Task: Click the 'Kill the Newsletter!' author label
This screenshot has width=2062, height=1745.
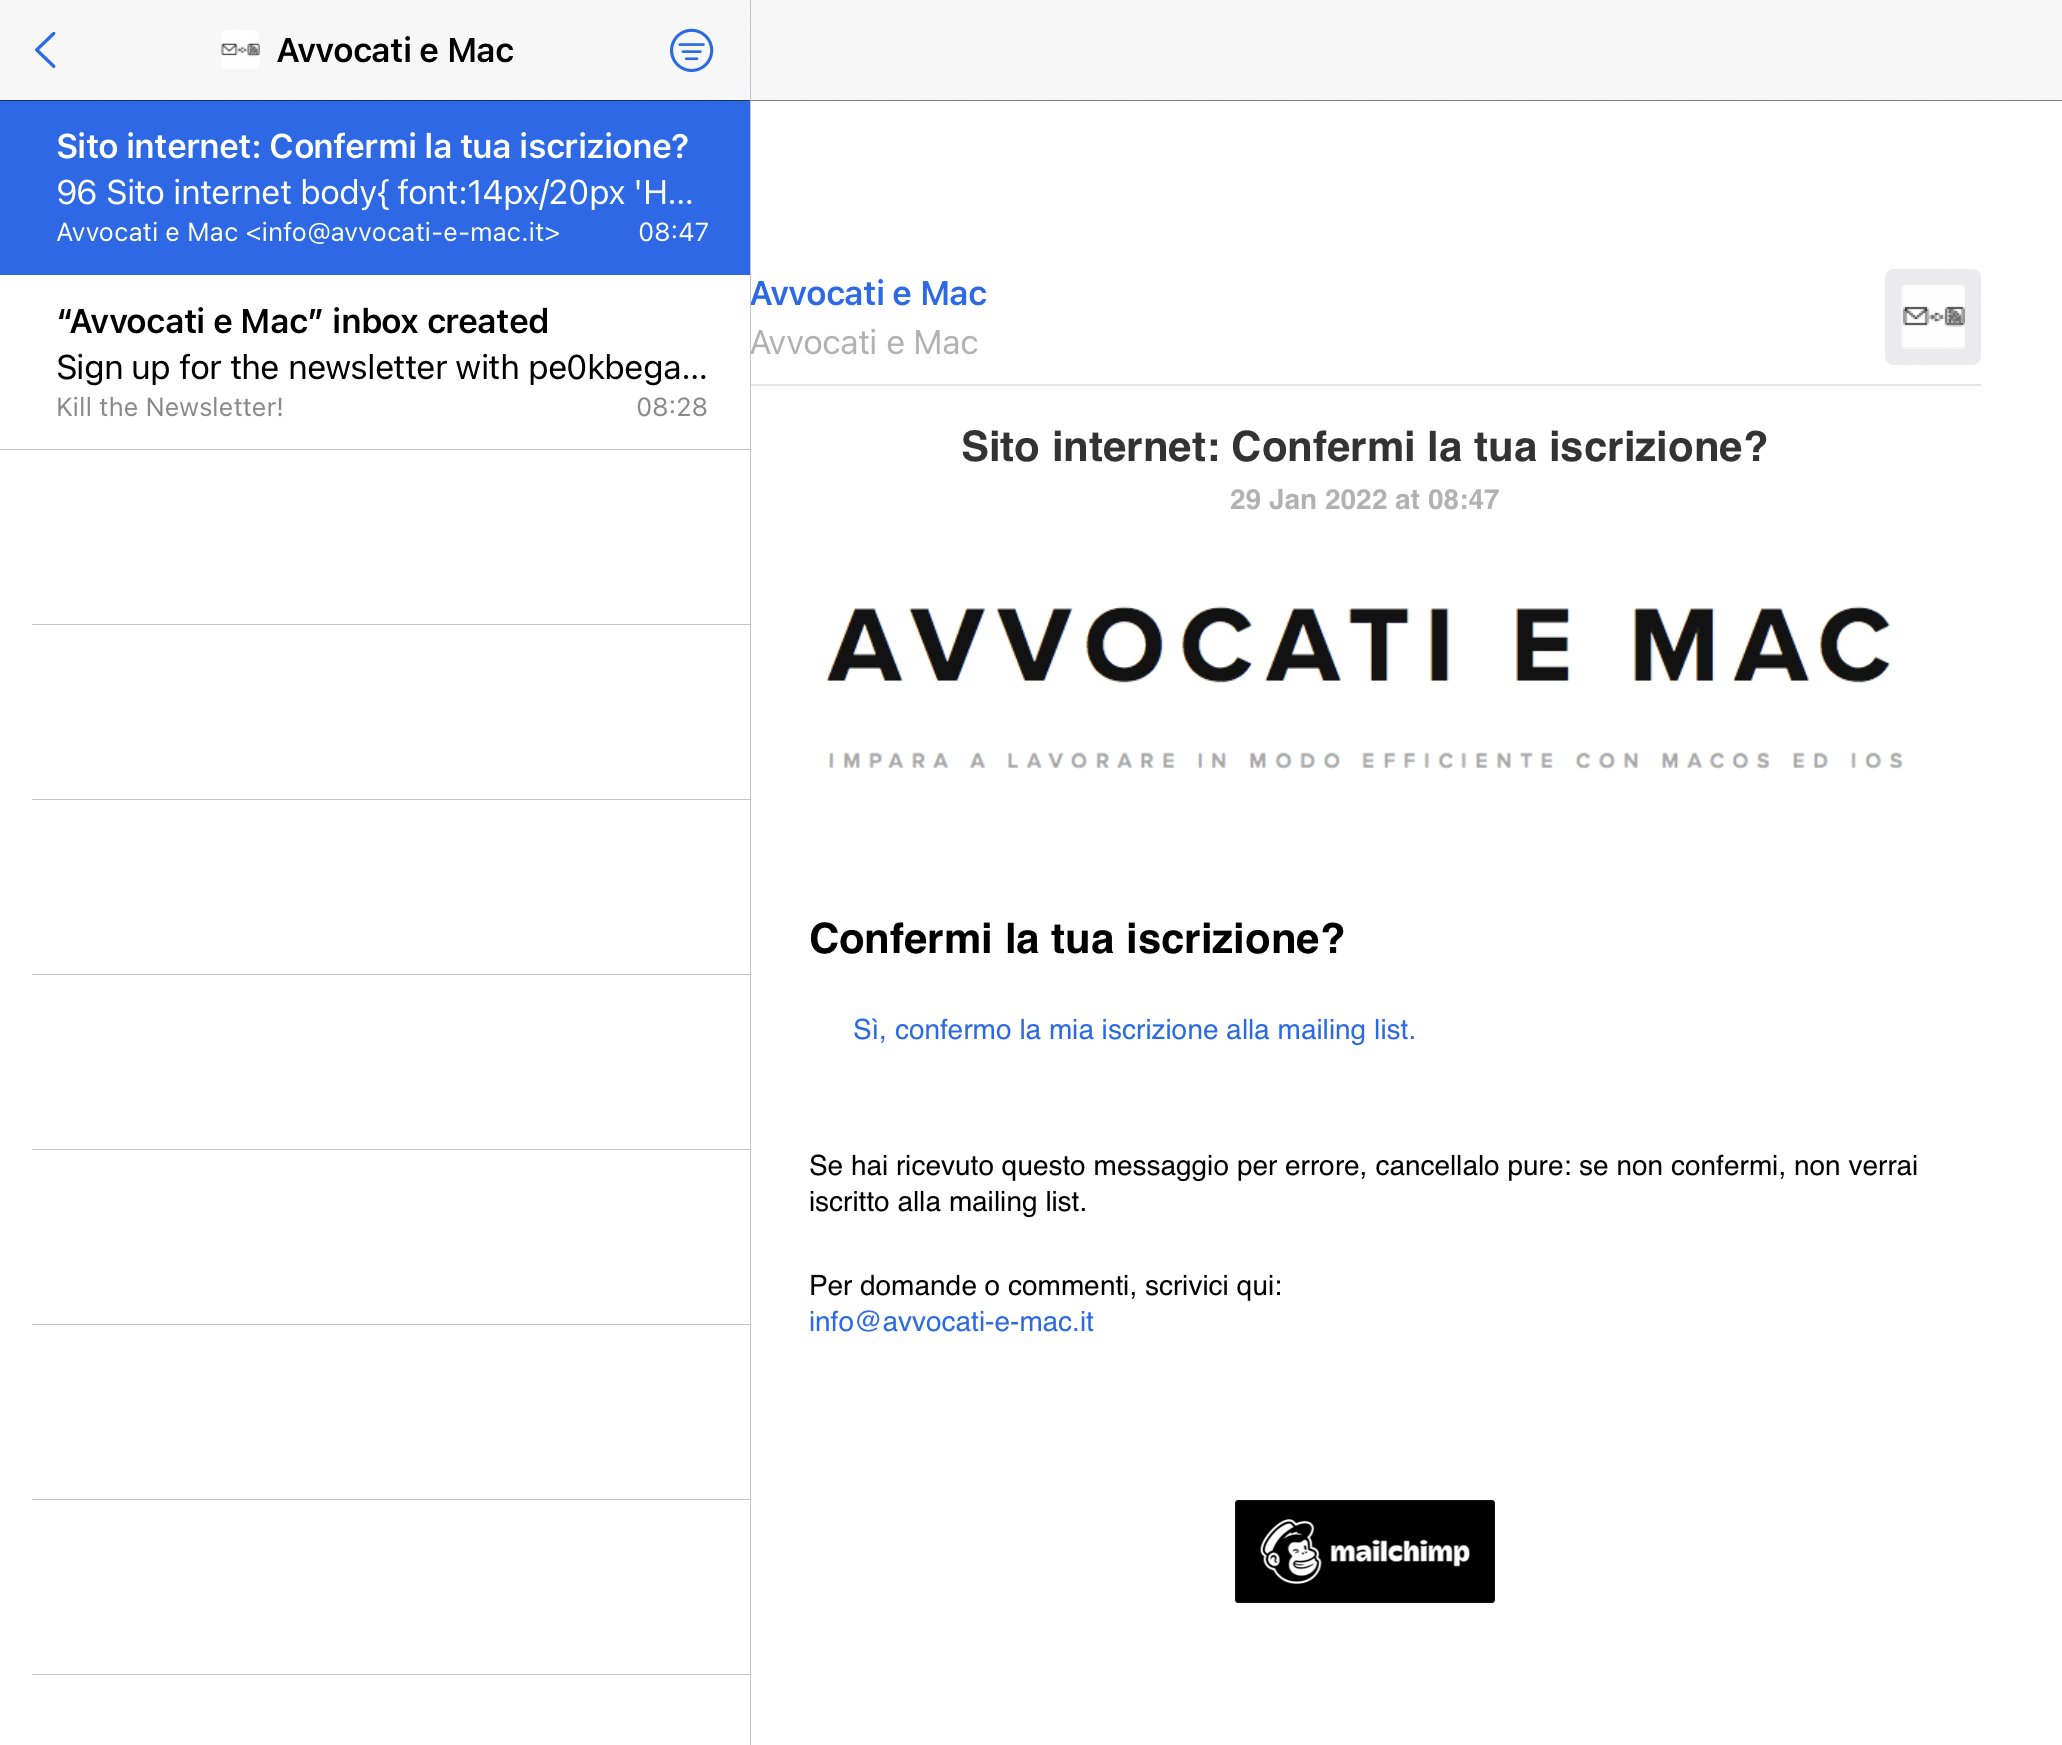Action: click(x=170, y=408)
